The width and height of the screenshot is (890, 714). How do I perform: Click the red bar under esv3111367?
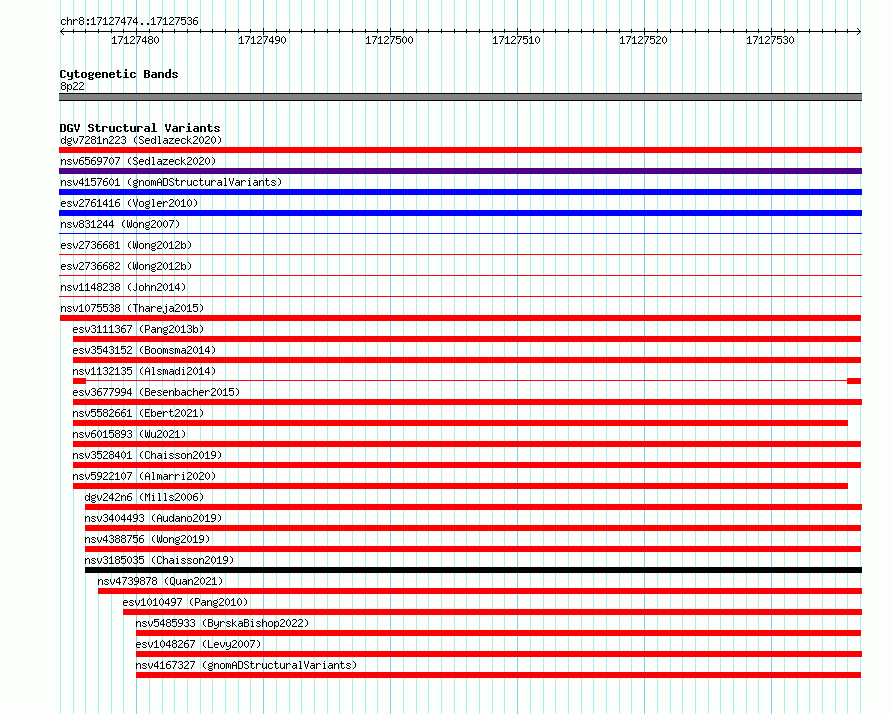click(x=467, y=339)
